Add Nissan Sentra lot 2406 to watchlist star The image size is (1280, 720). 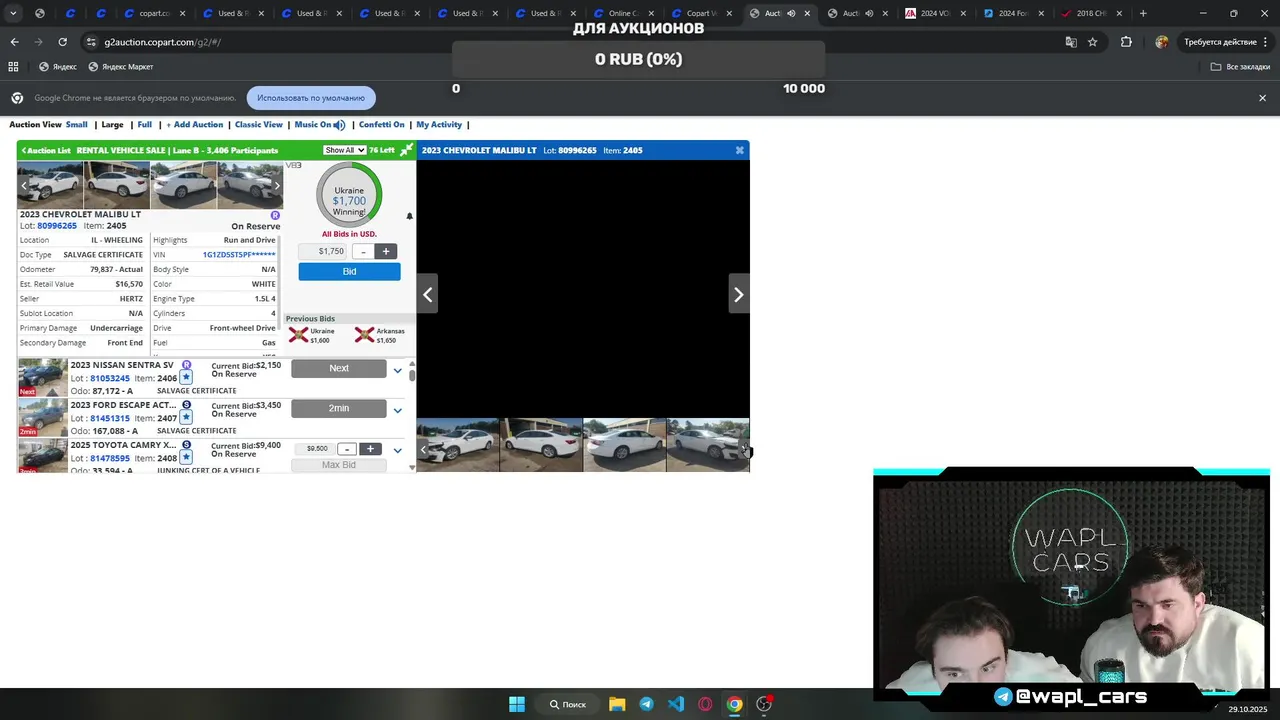pyautogui.click(x=186, y=378)
